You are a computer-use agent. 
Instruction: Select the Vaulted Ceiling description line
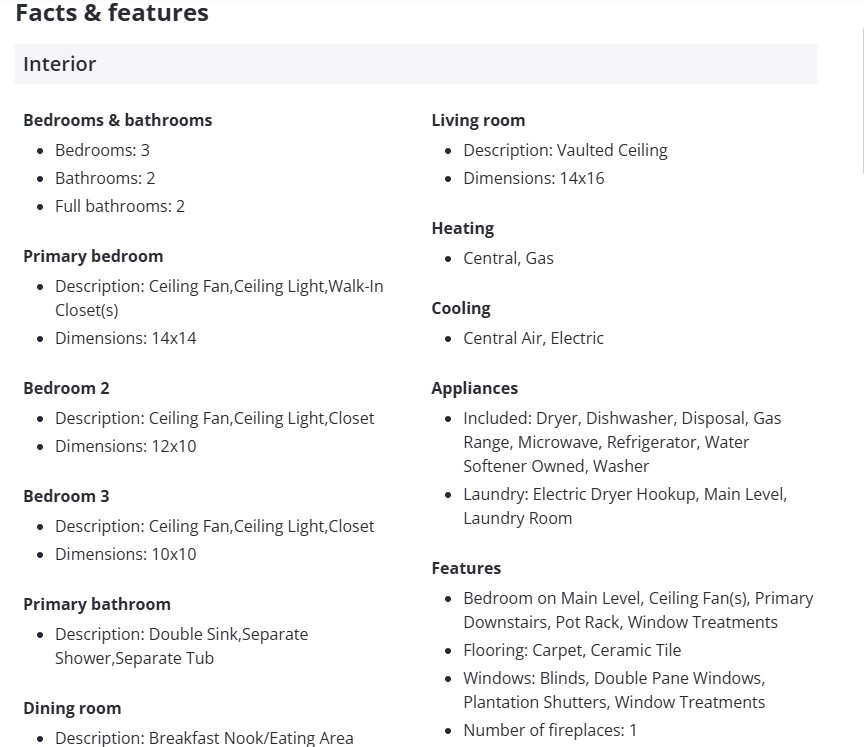[x=565, y=150]
